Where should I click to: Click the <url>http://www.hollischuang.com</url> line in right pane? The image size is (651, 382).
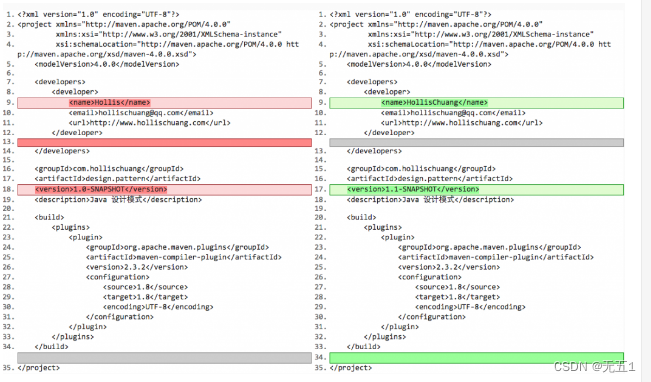462,123
